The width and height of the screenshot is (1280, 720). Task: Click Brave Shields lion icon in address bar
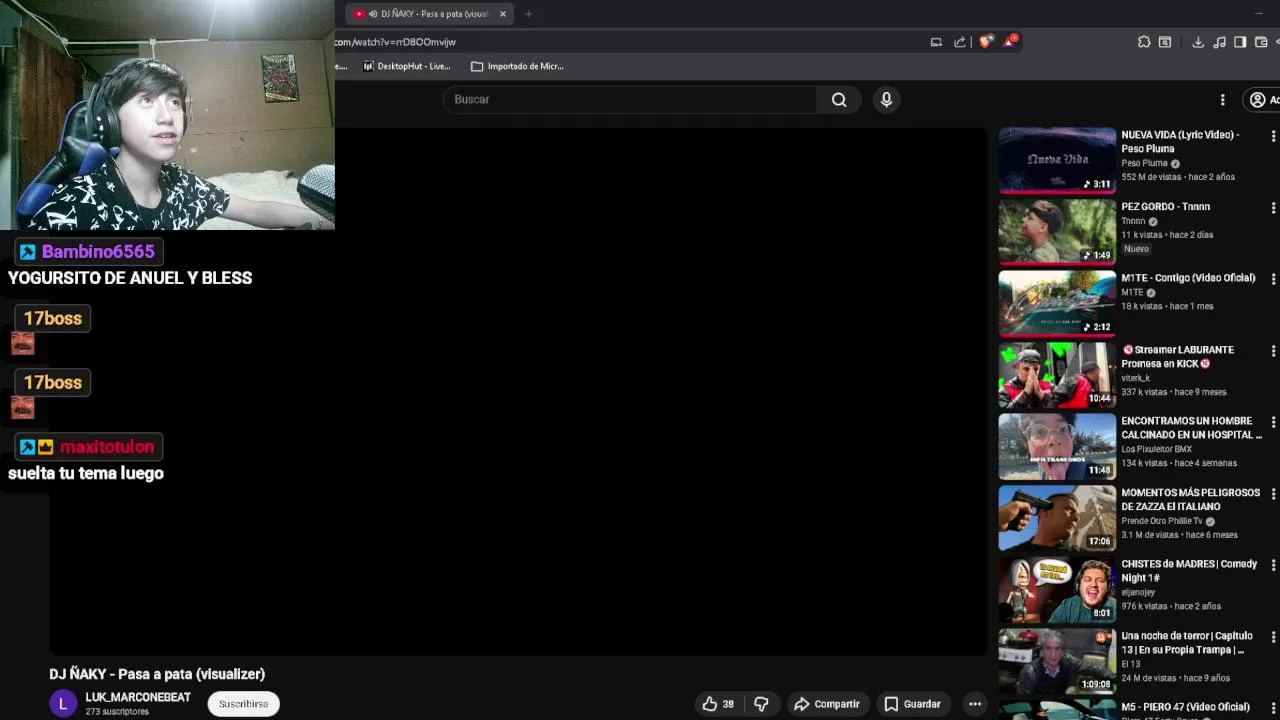[986, 42]
